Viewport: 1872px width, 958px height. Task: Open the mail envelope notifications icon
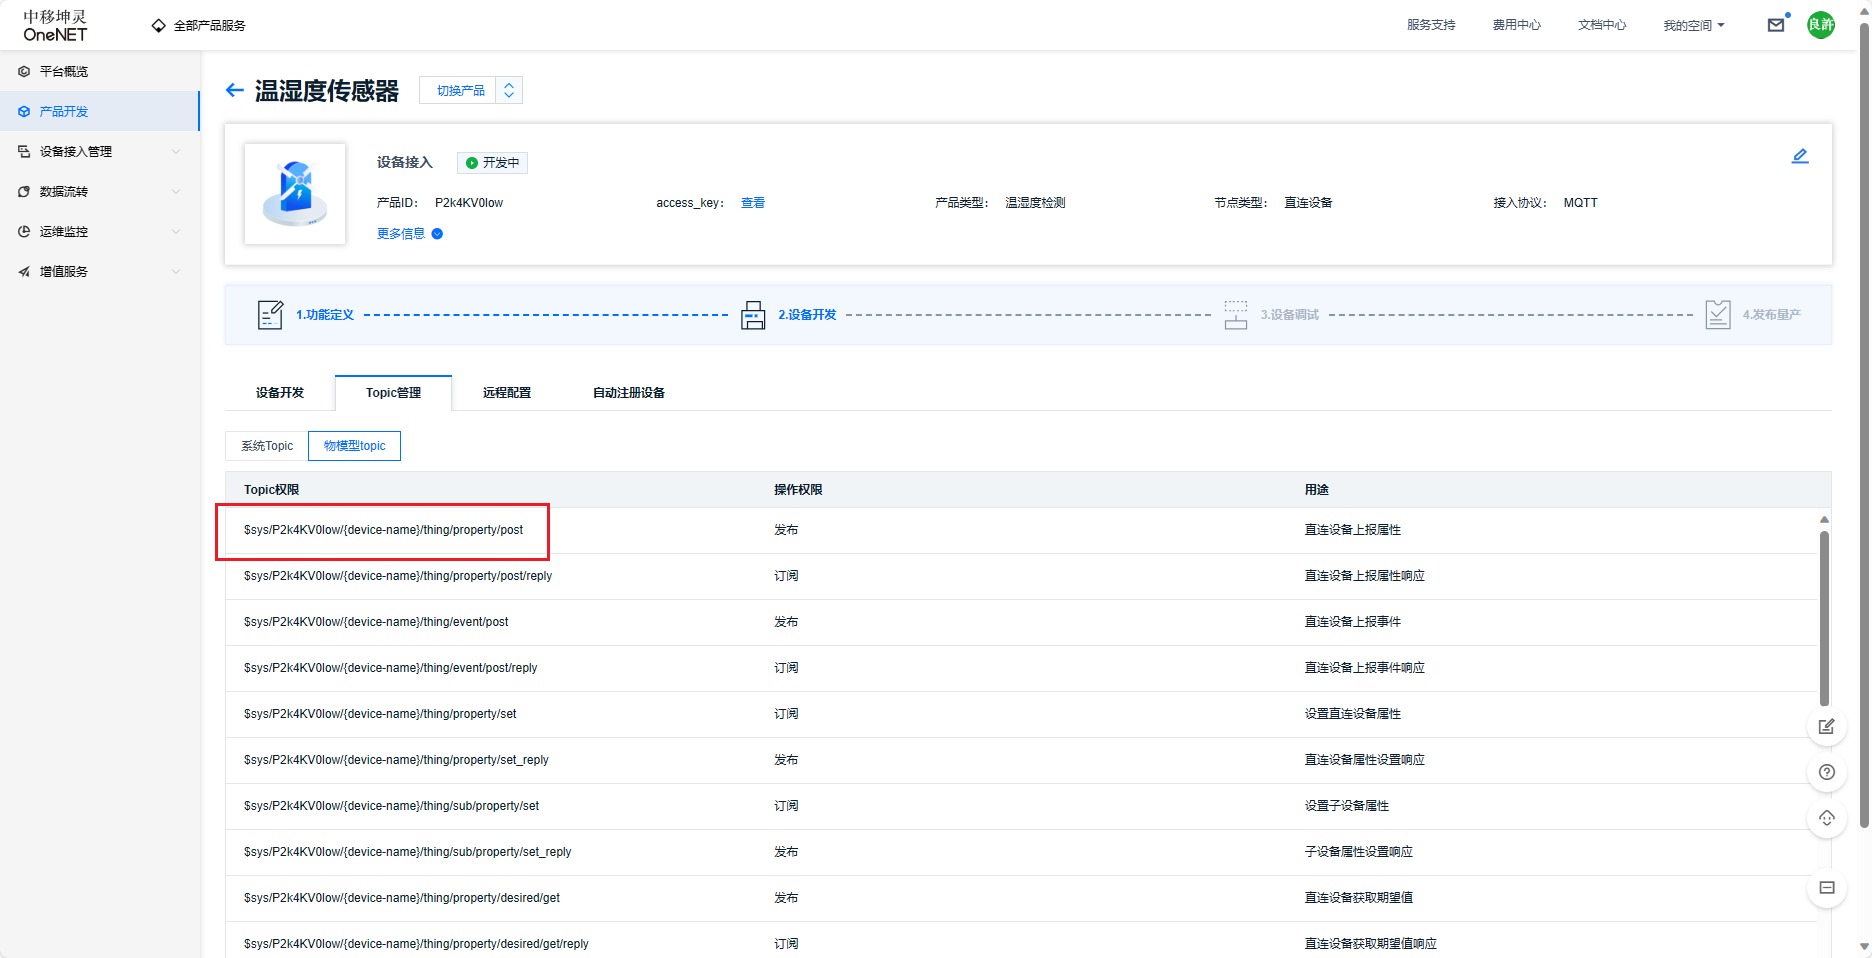click(1775, 25)
